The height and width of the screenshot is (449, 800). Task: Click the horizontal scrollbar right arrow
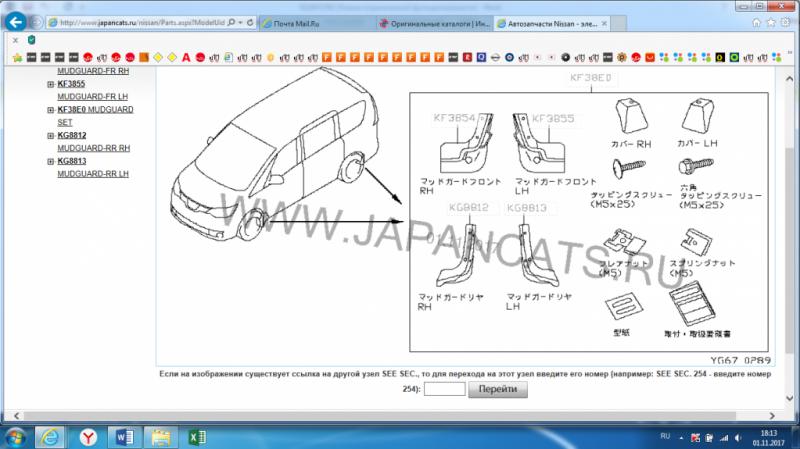pyautogui.click(x=772, y=416)
